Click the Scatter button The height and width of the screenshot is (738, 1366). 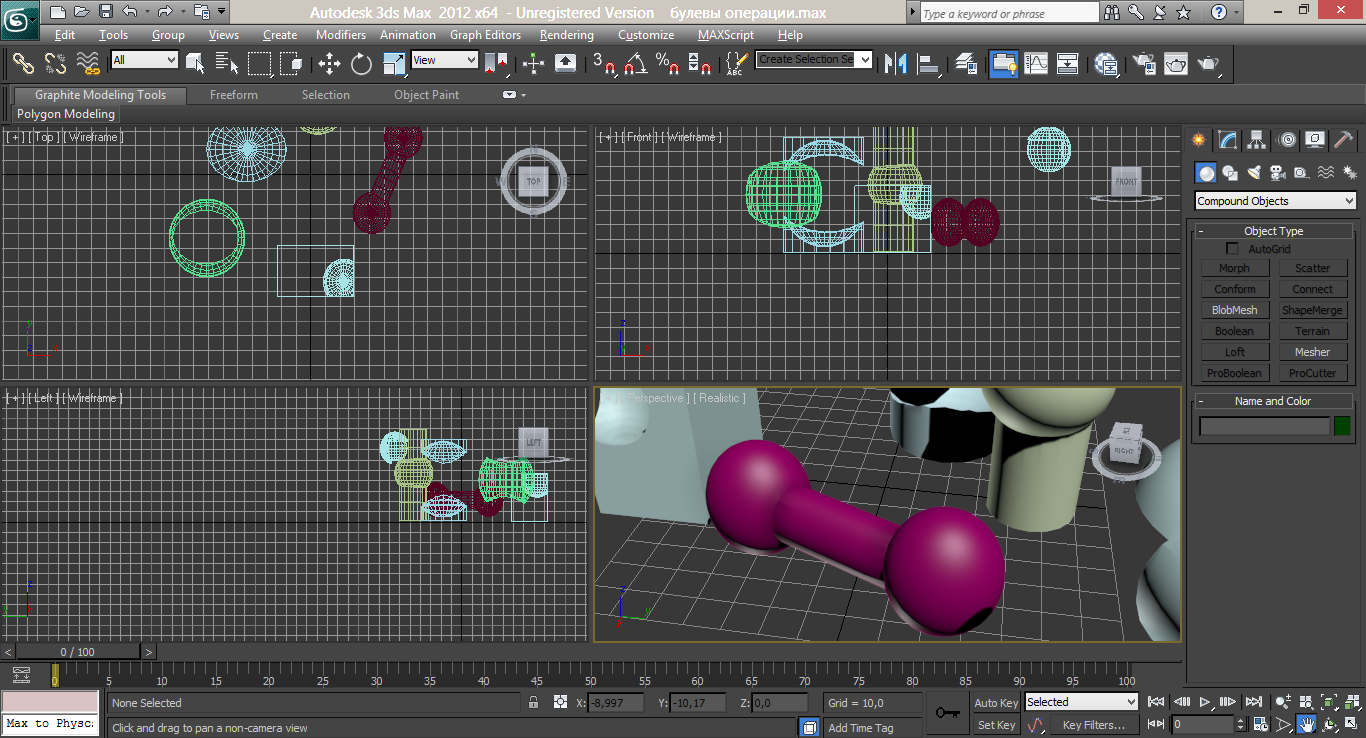click(1312, 268)
